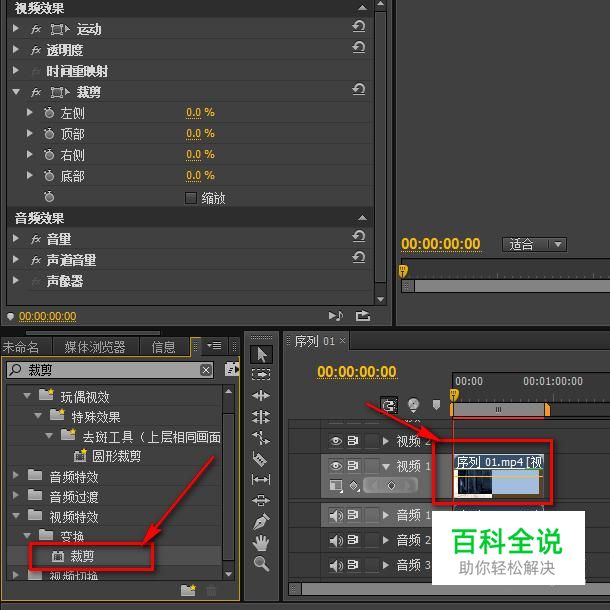The width and height of the screenshot is (610, 610).
Task: Collapse the 视频特效 folder
Action: [16, 516]
